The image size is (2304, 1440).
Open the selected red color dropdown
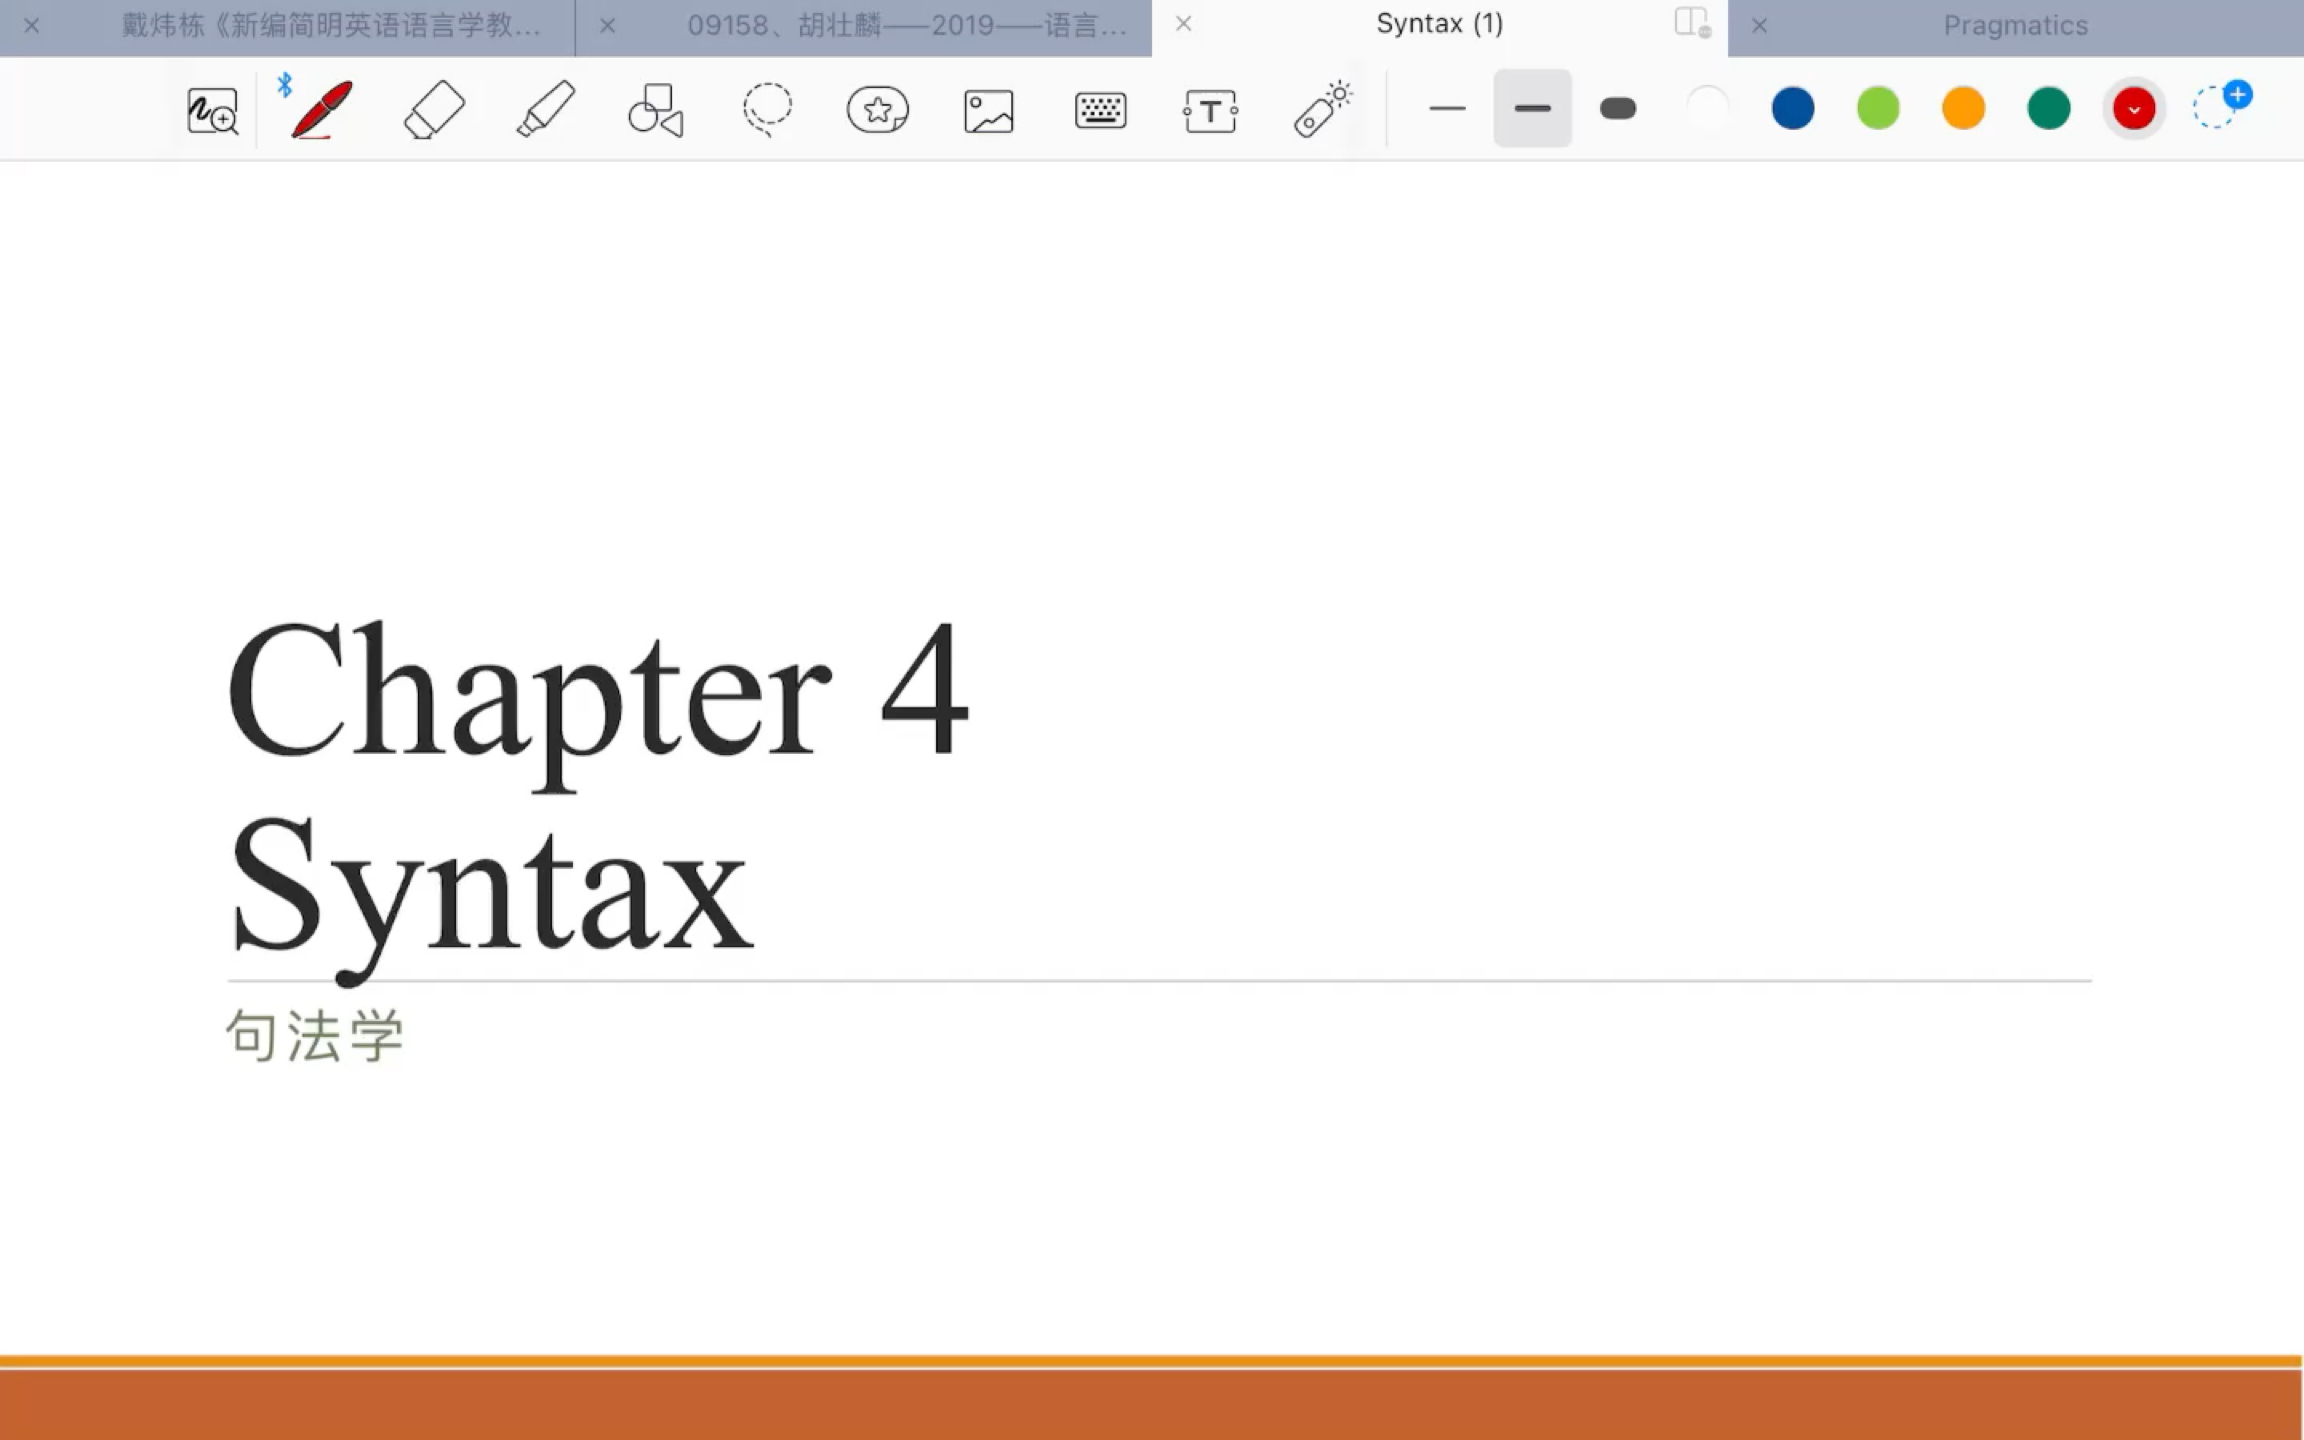[2134, 109]
